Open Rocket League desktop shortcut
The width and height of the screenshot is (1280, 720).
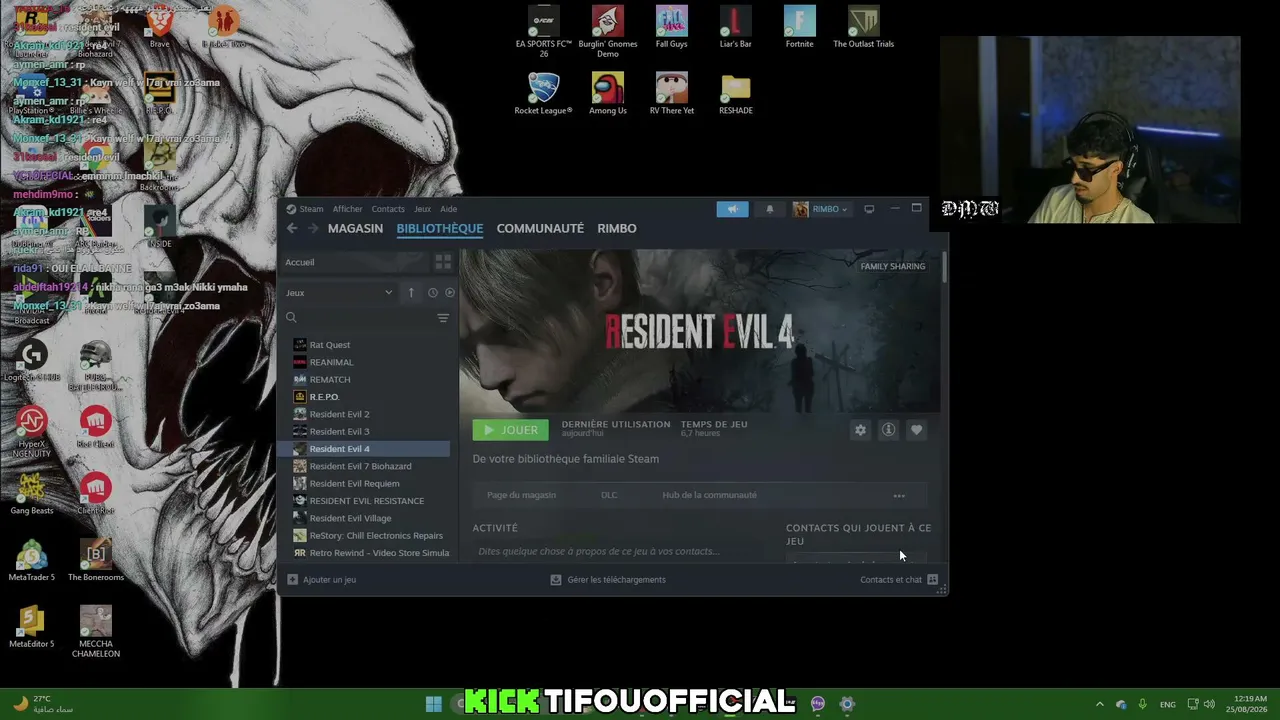pos(544,94)
